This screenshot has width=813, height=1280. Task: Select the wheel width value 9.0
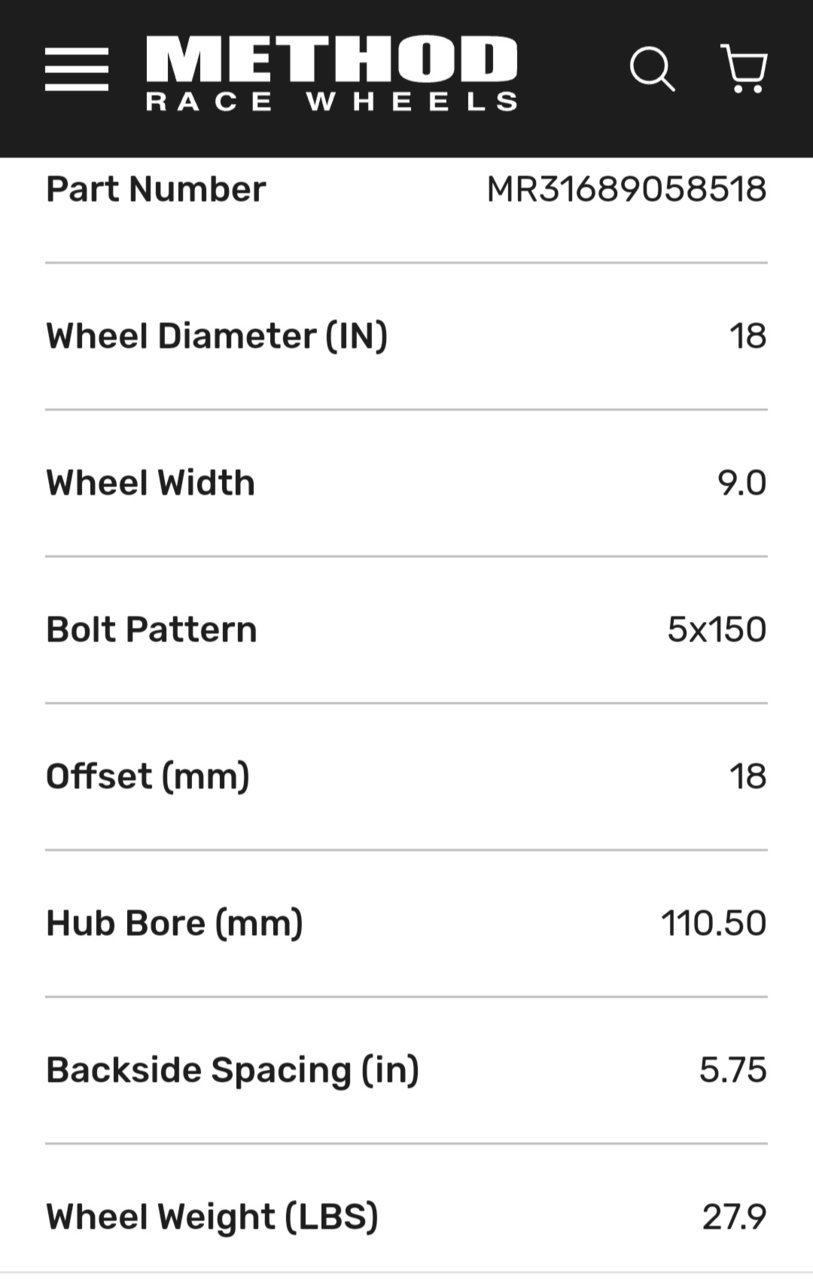742,483
